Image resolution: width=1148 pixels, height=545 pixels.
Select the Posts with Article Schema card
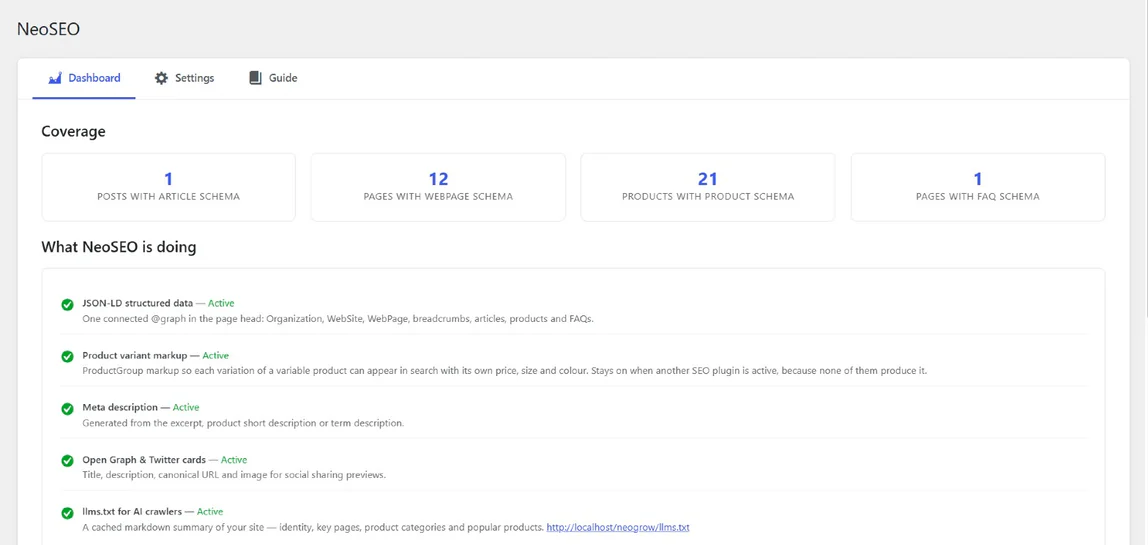tap(168, 187)
